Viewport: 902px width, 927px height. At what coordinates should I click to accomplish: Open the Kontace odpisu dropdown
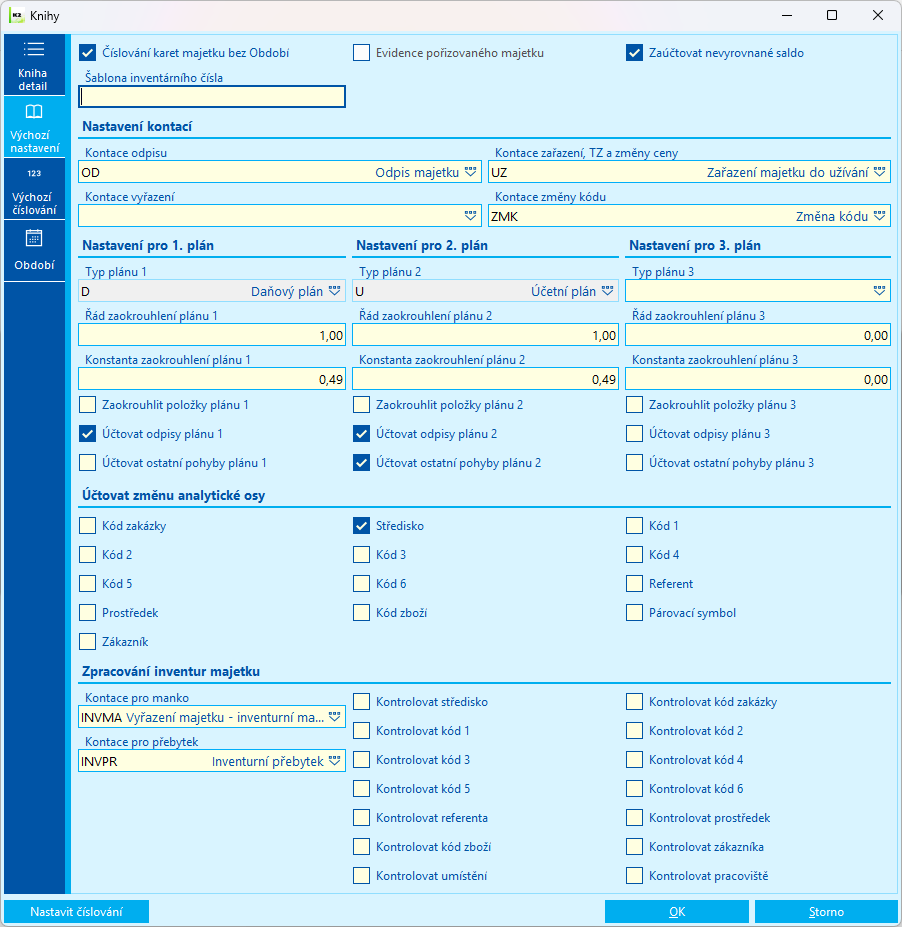(x=471, y=172)
